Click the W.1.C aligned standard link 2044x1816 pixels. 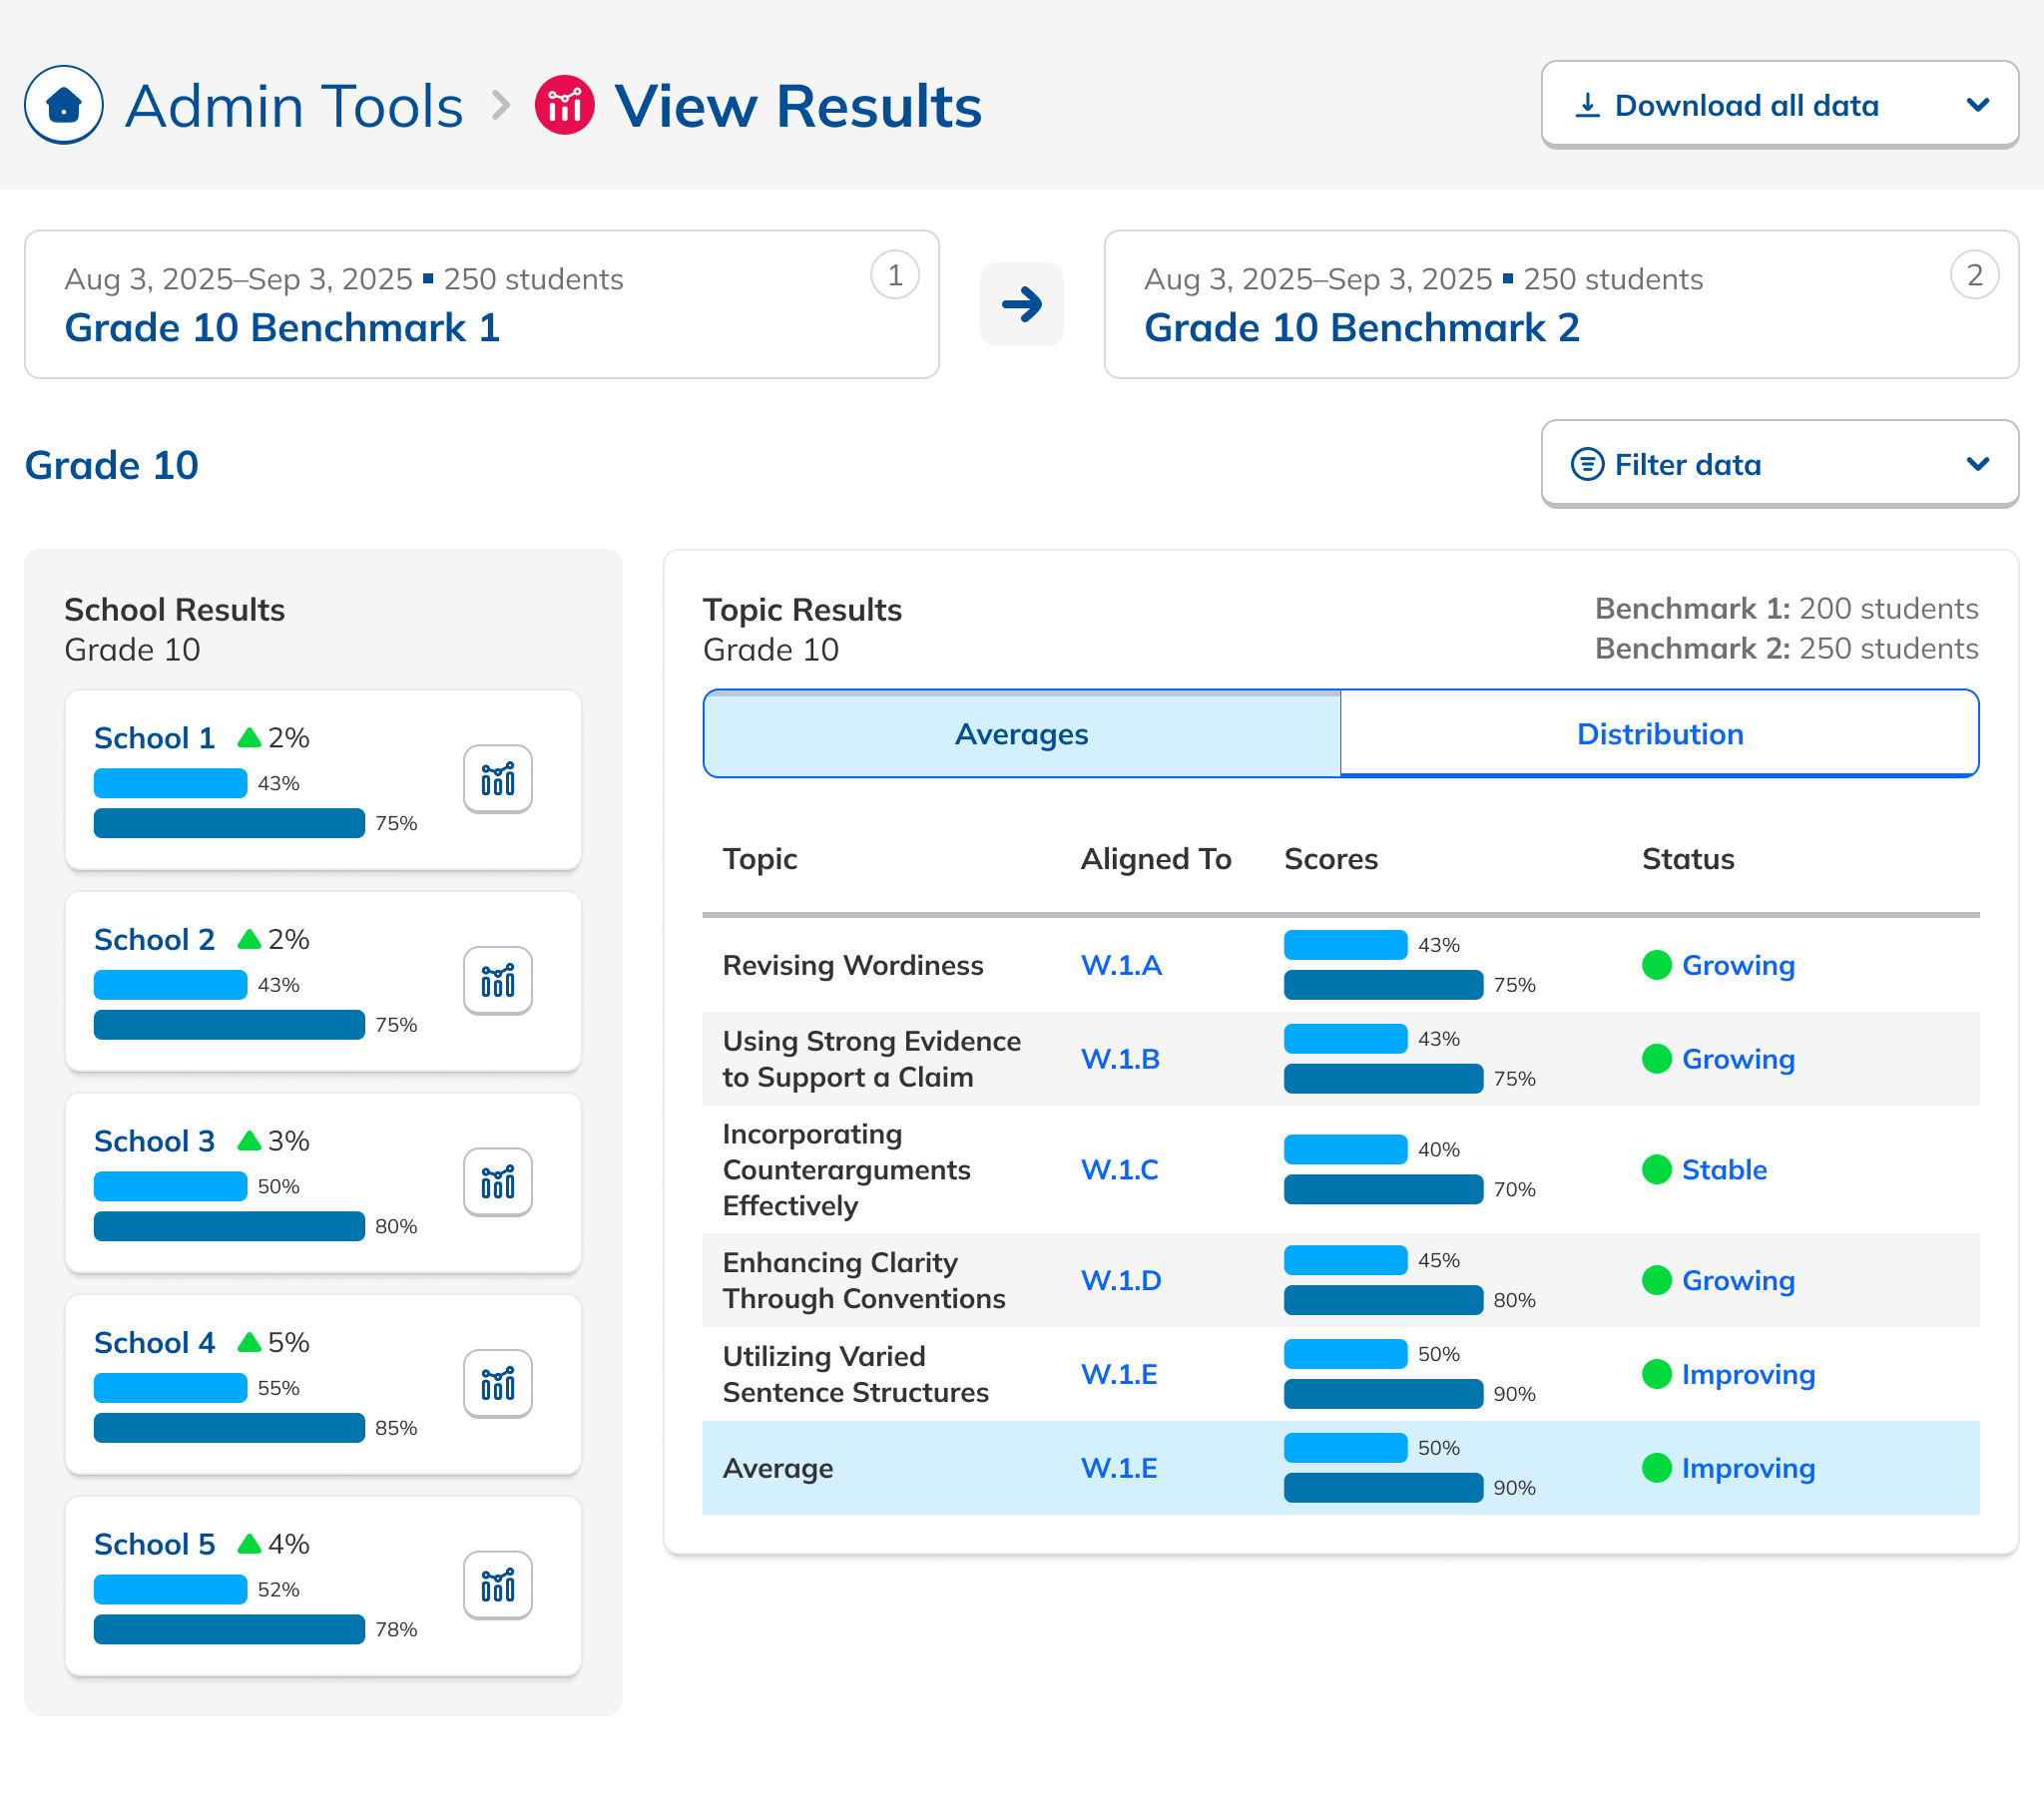(x=1119, y=1169)
